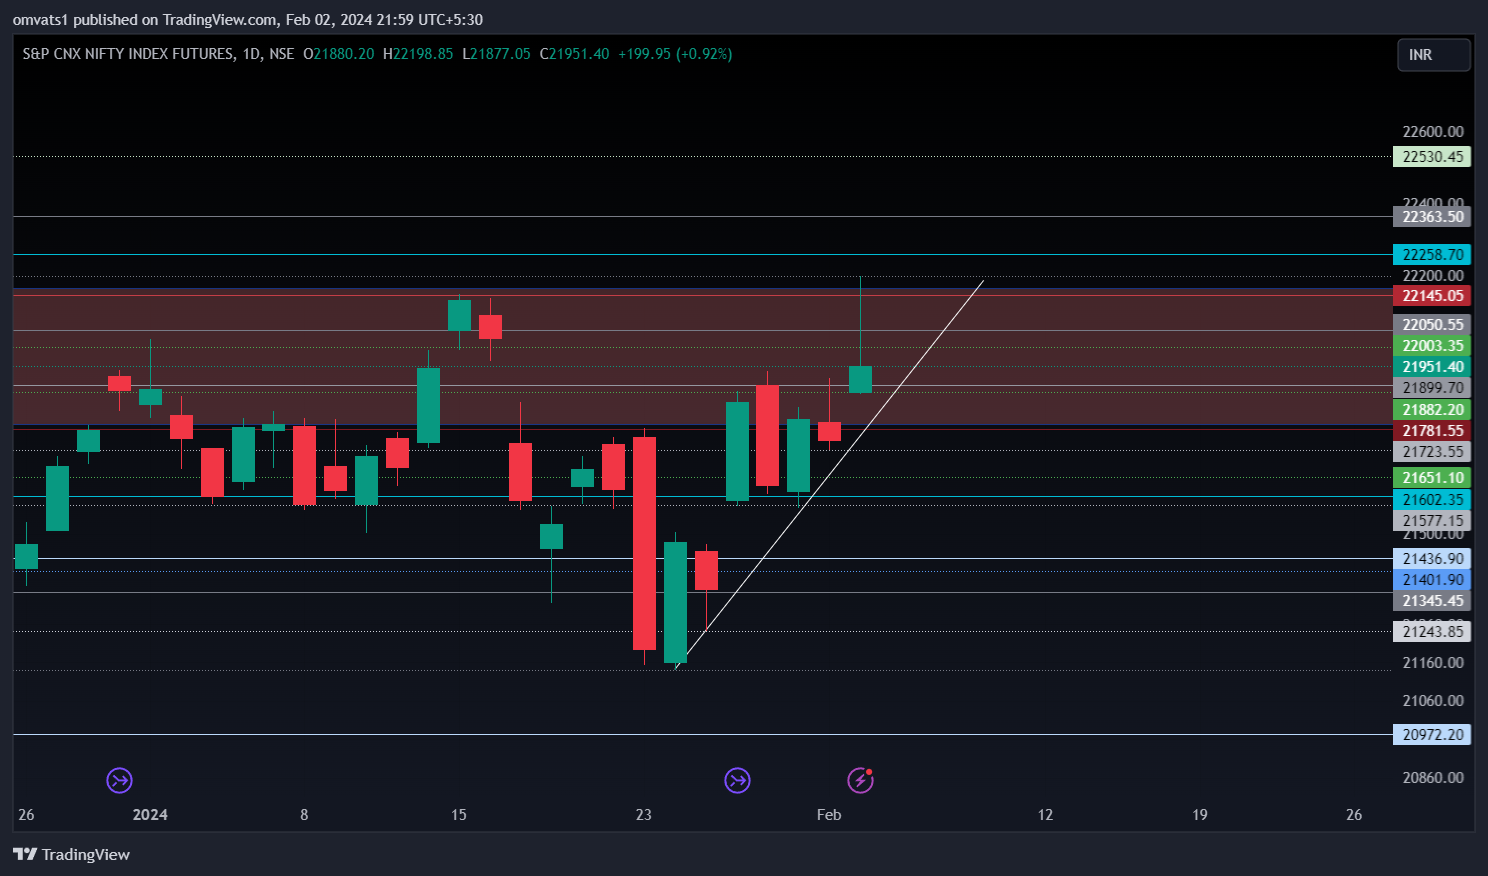
Task: Select the green 21882.20 price label
Action: [1432, 410]
